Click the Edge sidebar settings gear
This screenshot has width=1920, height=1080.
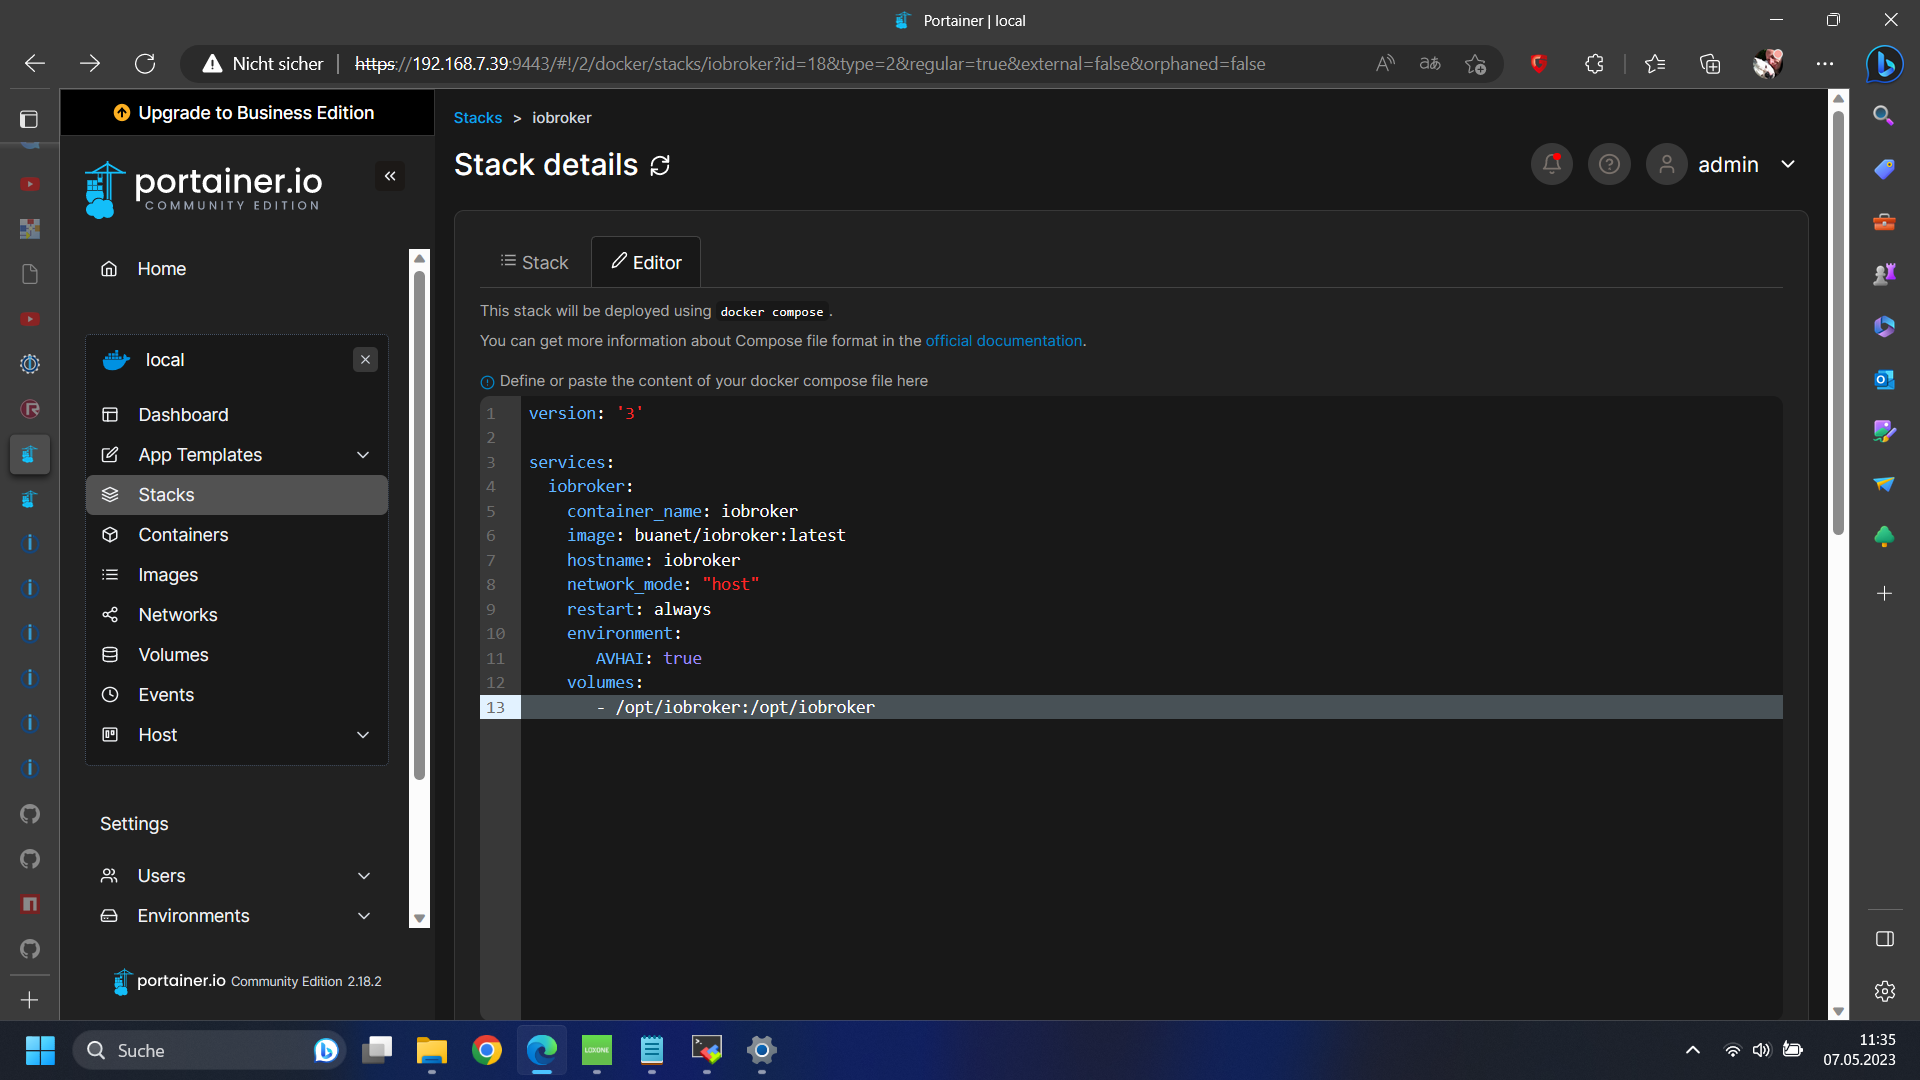pyautogui.click(x=1884, y=991)
